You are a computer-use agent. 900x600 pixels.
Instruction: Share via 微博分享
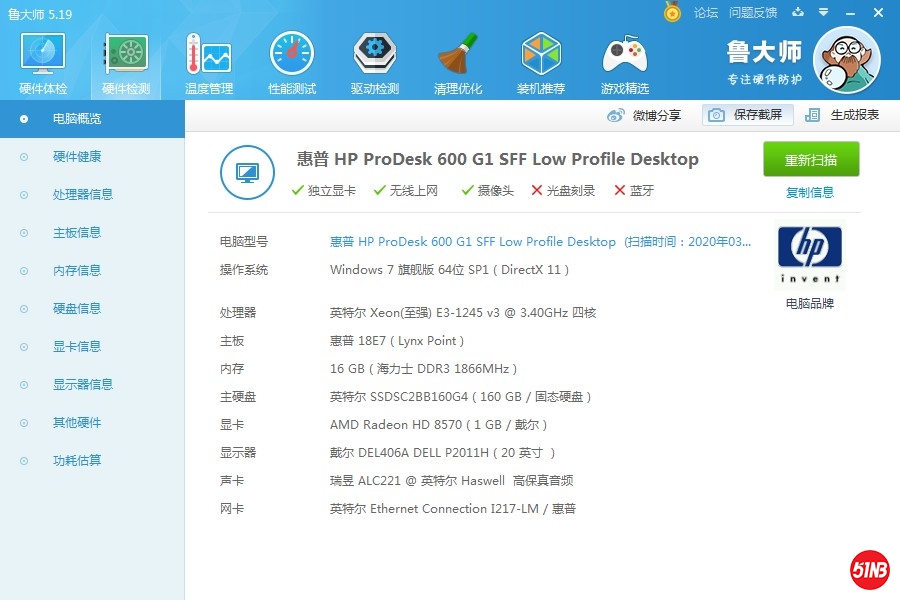pos(645,115)
